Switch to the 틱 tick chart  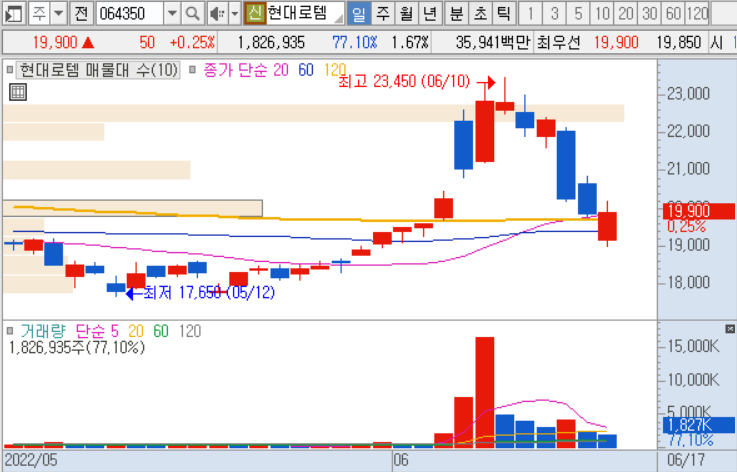pos(504,13)
